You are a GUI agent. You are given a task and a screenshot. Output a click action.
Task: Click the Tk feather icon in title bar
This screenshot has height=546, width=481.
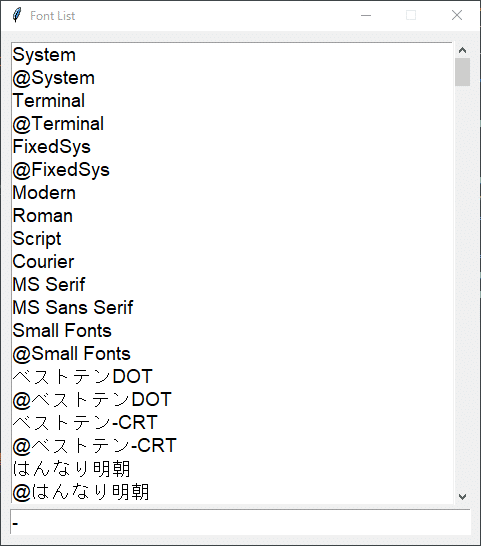(16, 15)
